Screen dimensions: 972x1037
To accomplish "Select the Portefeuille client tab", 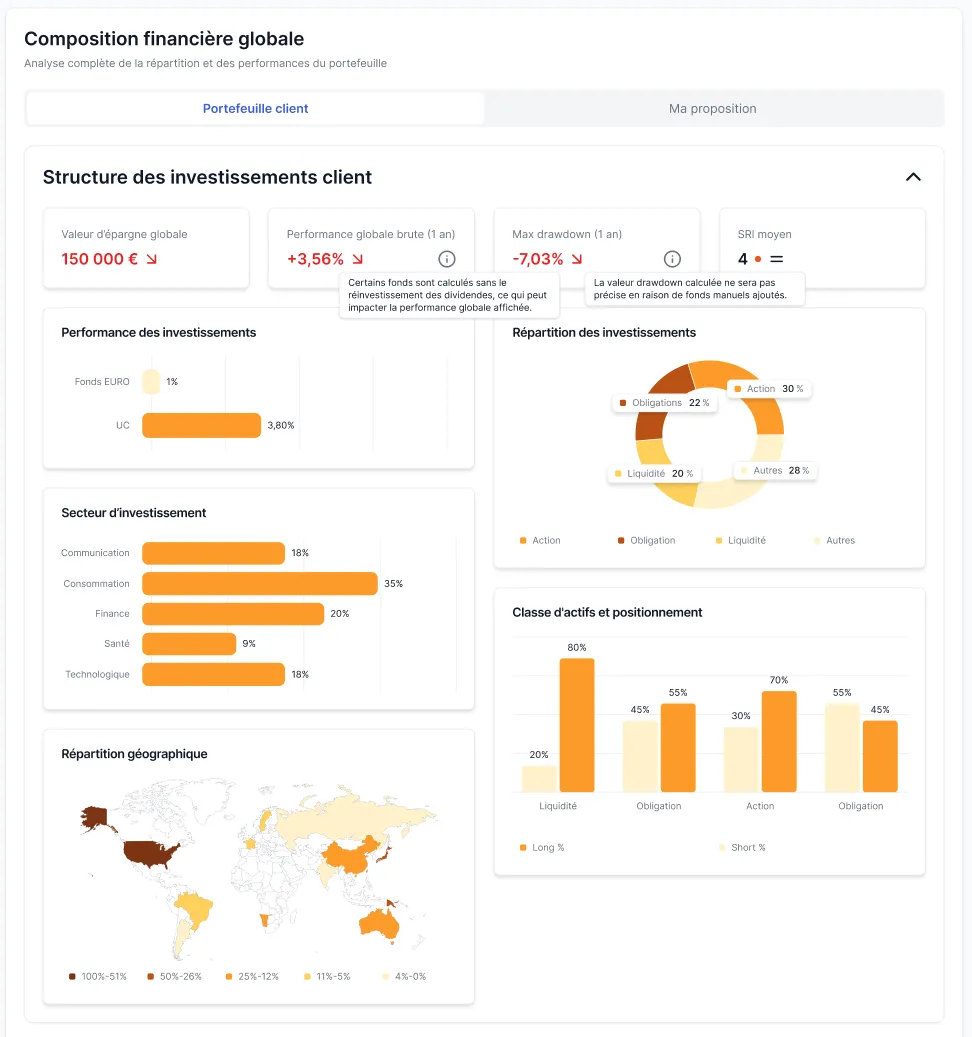I will coord(255,108).
